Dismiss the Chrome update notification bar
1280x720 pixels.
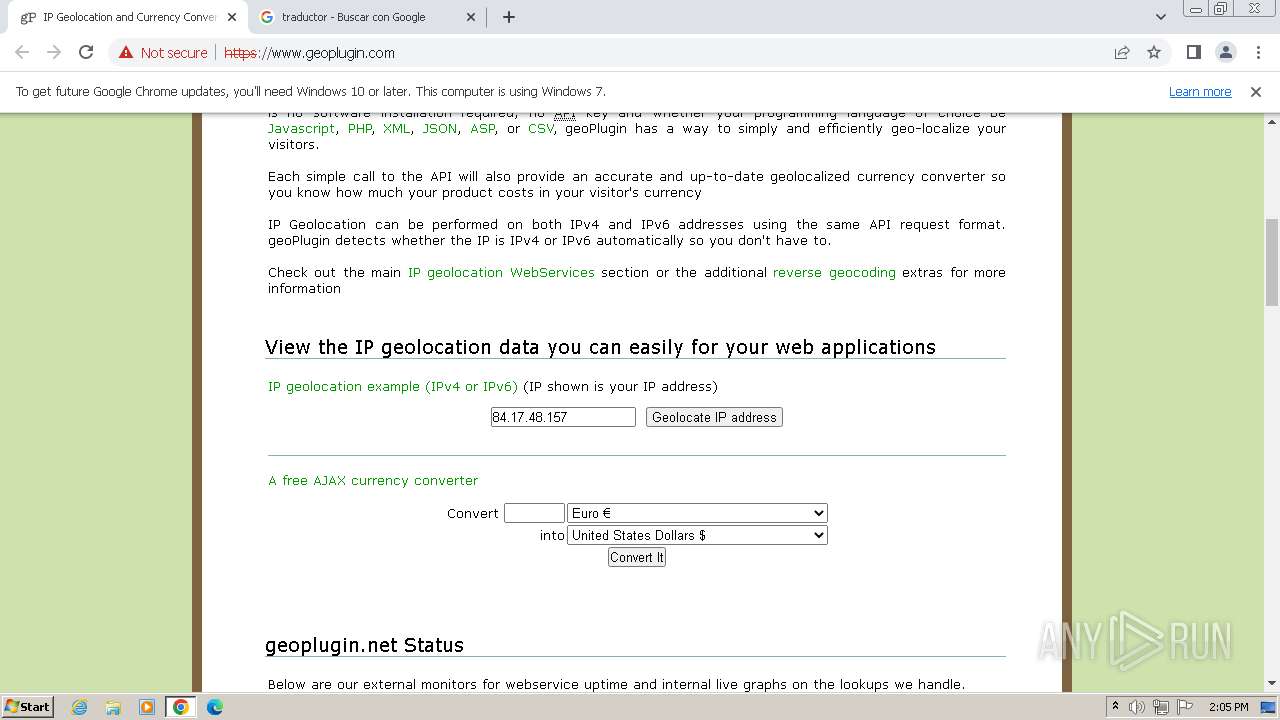point(1256,92)
